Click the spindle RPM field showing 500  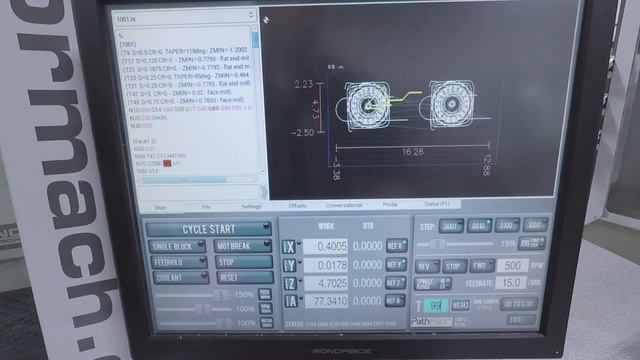tap(512, 265)
